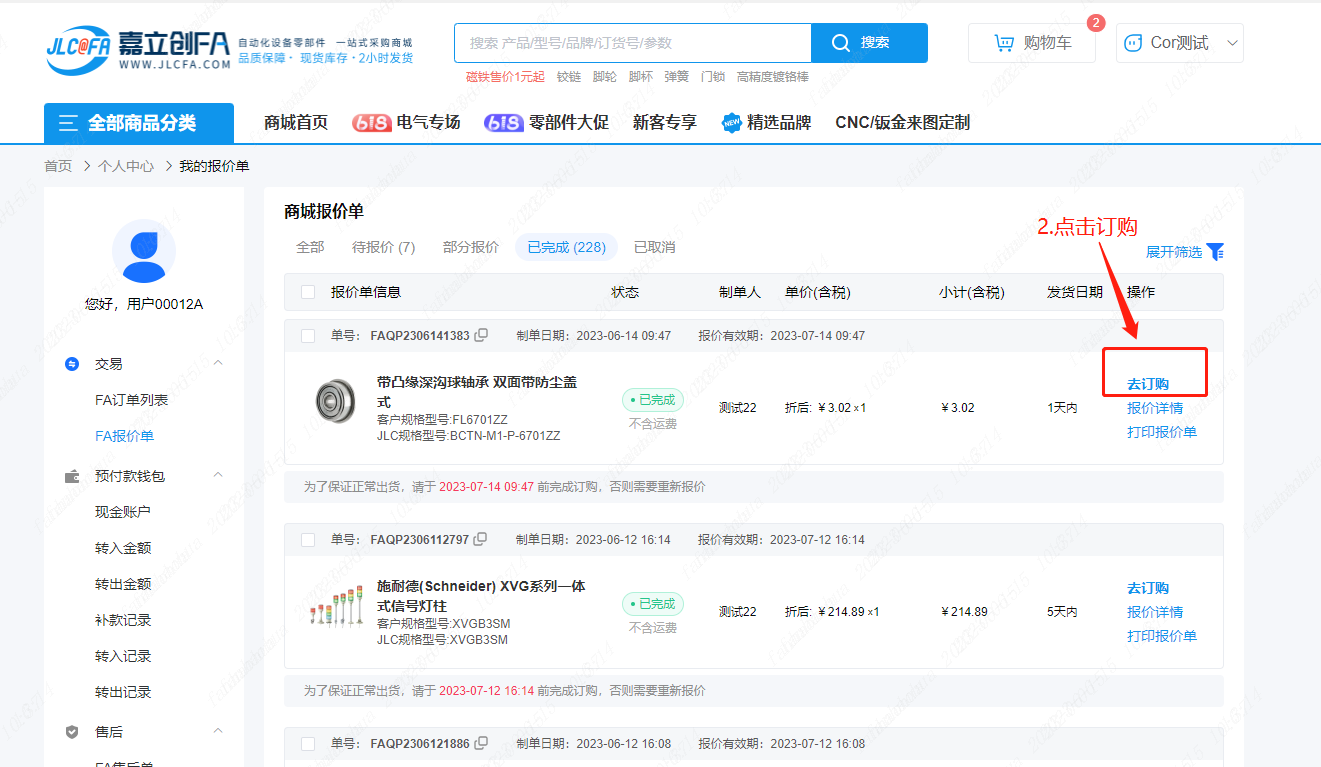Copy order number FAQP2306112797 via copy icon
The width and height of the screenshot is (1321, 767).
point(480,539)
